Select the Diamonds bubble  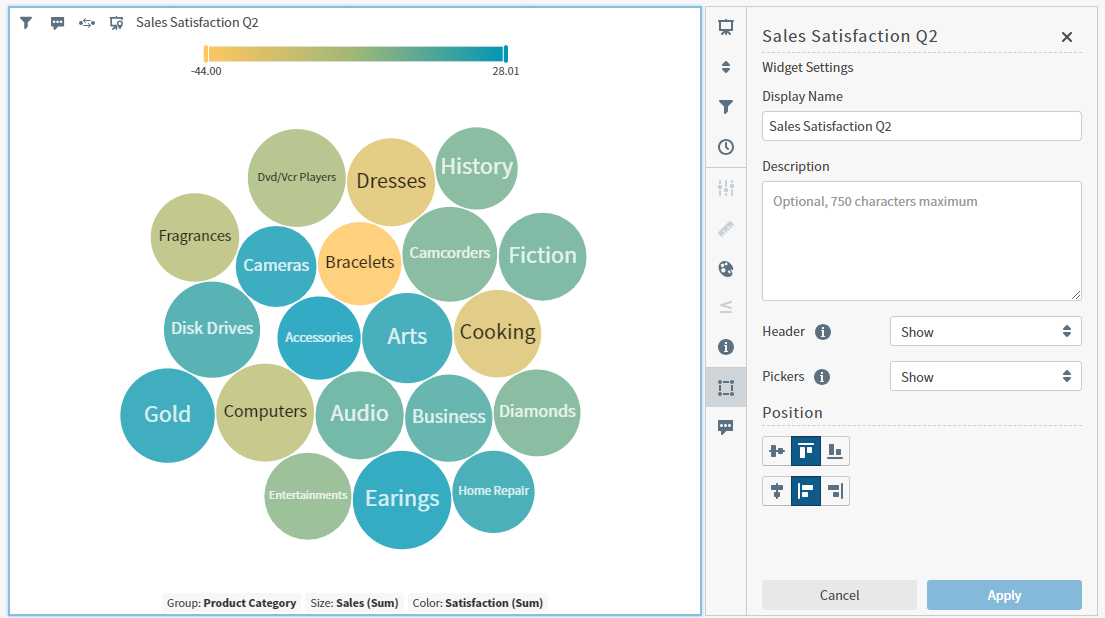[537, 412]
